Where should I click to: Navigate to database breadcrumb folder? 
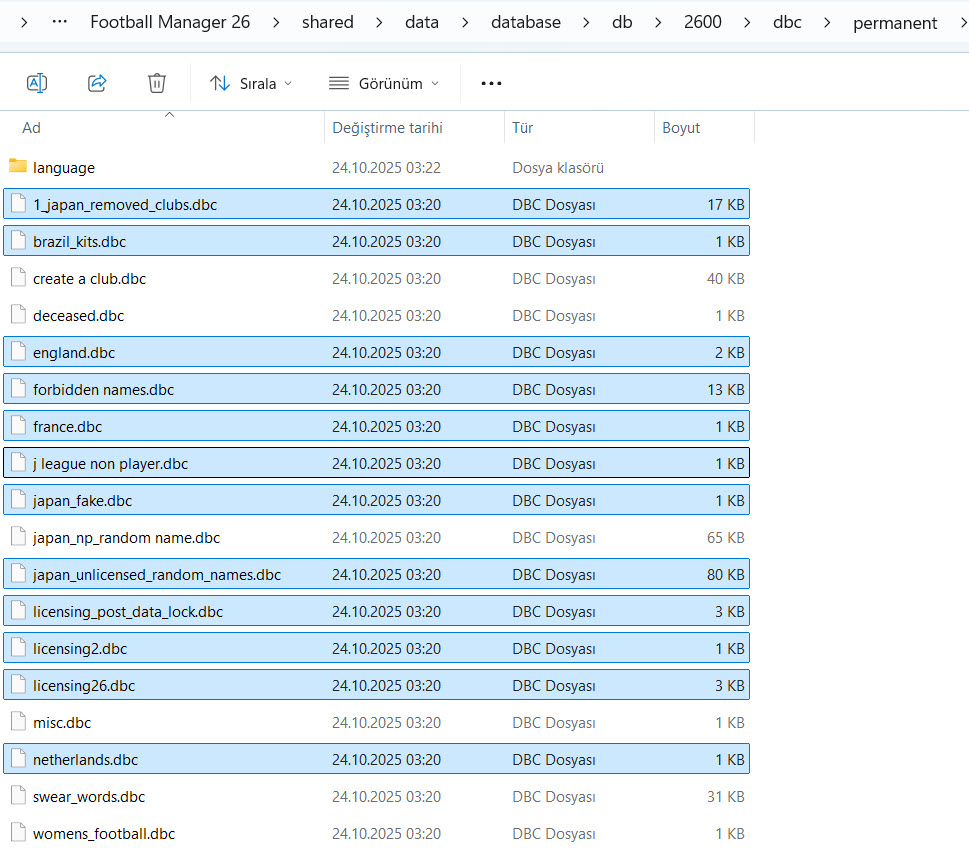tap(526, 22)
